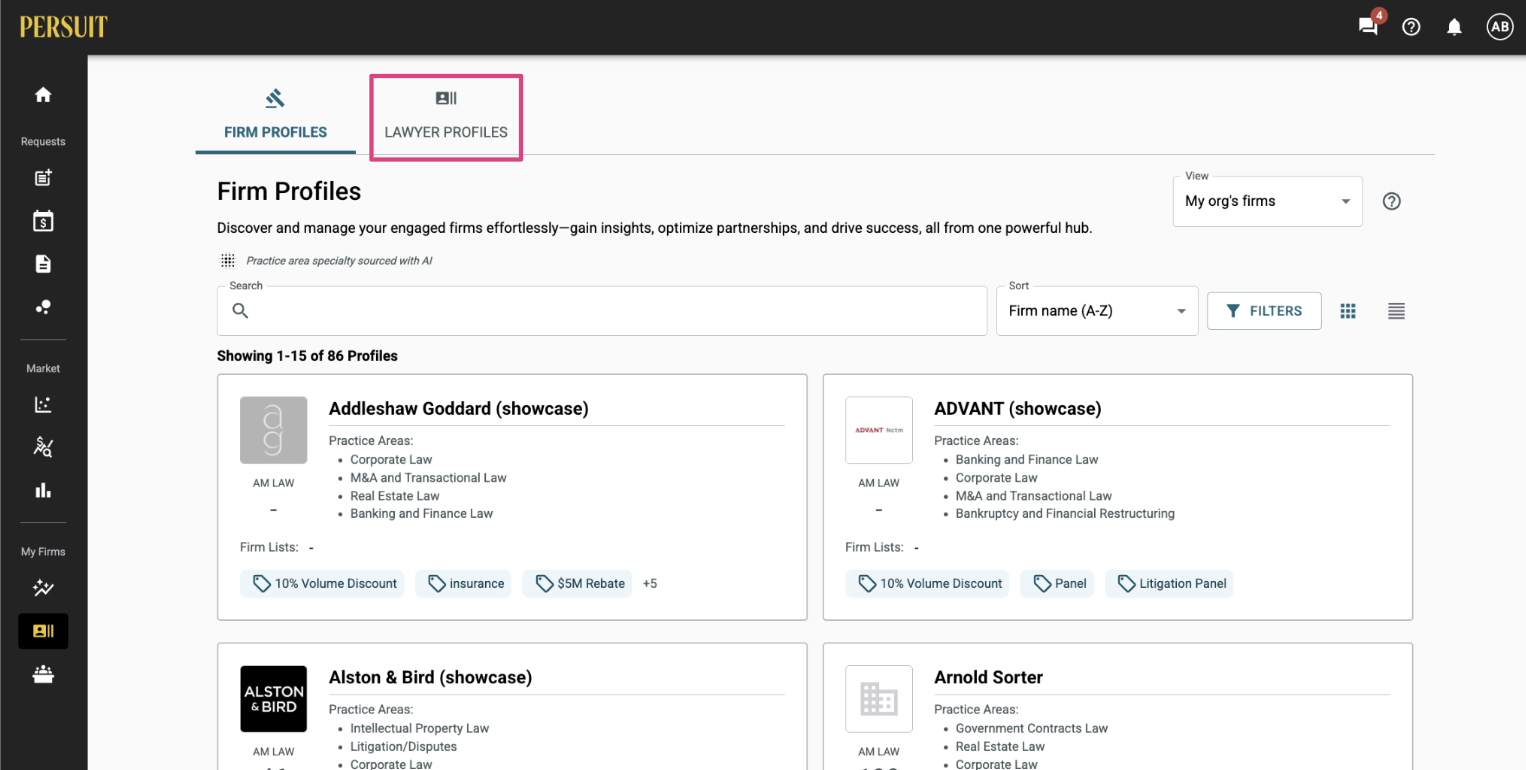1526x770 pixels.
Task: Click 'Bankruptcy and Financial Restructuring' practice area
Action: [x=1065, y=514]
